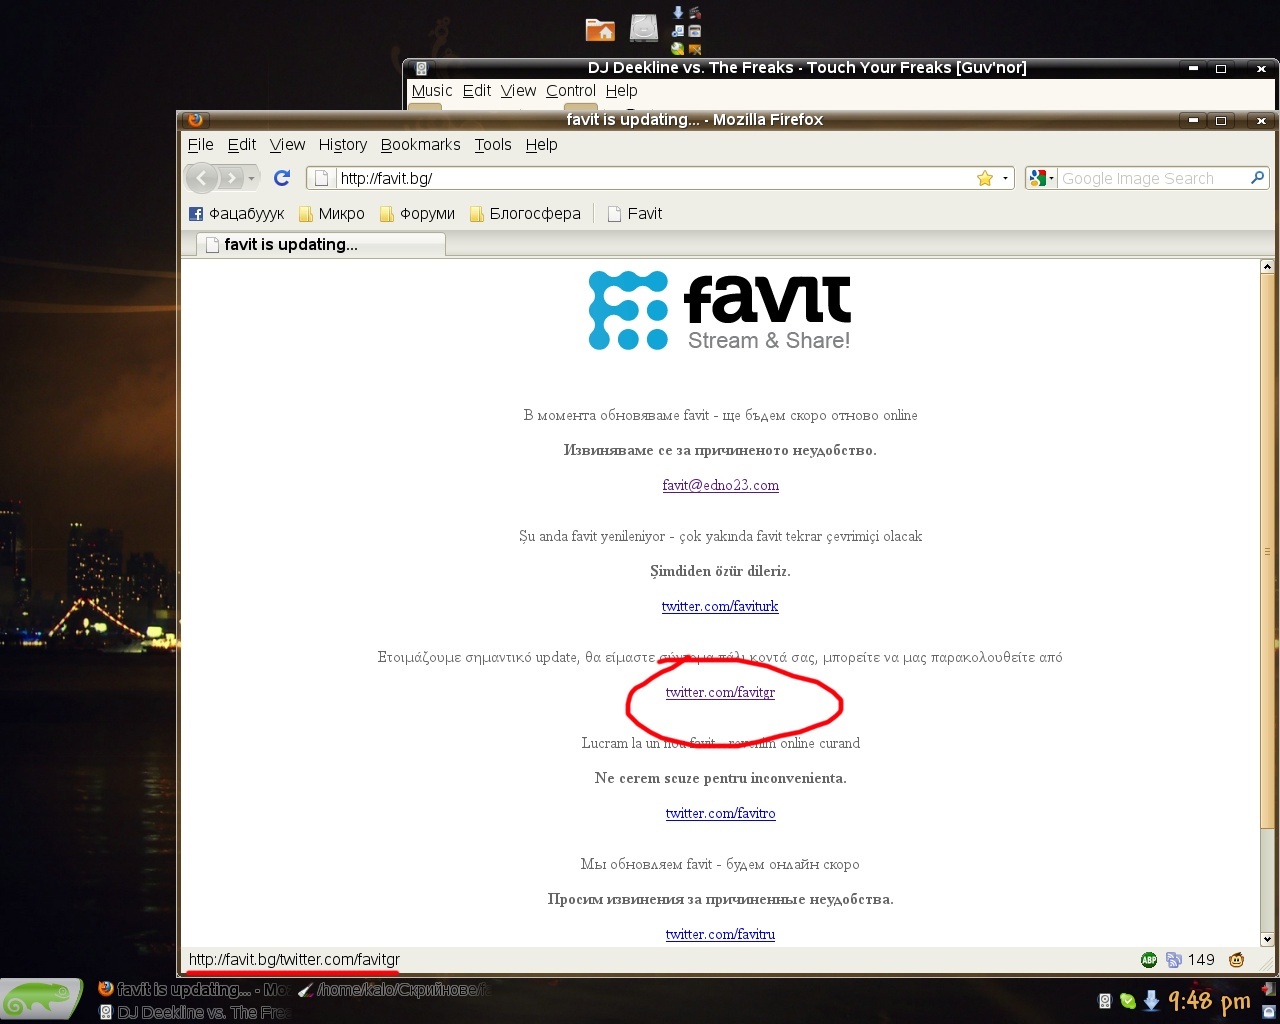Open Music menu in the DJ Deekline window

pyautogui.click(x=432, y=90)
